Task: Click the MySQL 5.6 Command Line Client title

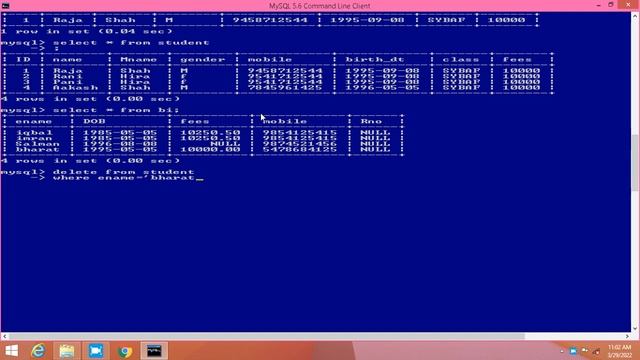Action: (320, 6)
